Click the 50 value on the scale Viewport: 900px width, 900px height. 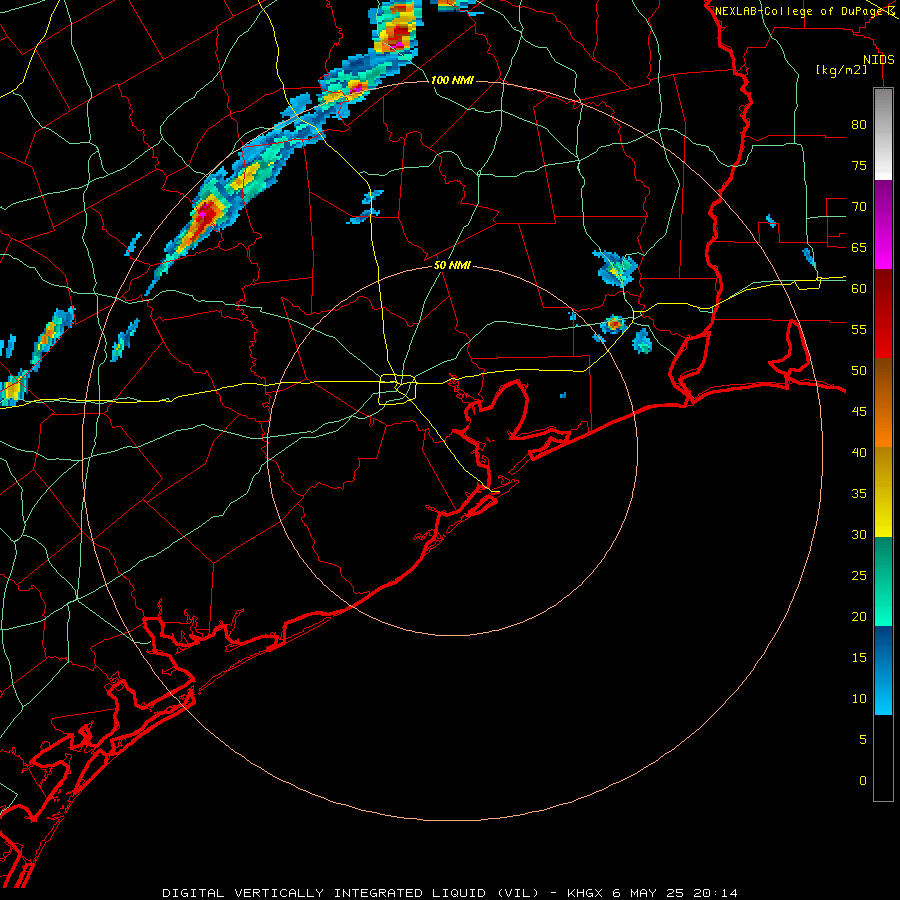click(x=859, y=370)
